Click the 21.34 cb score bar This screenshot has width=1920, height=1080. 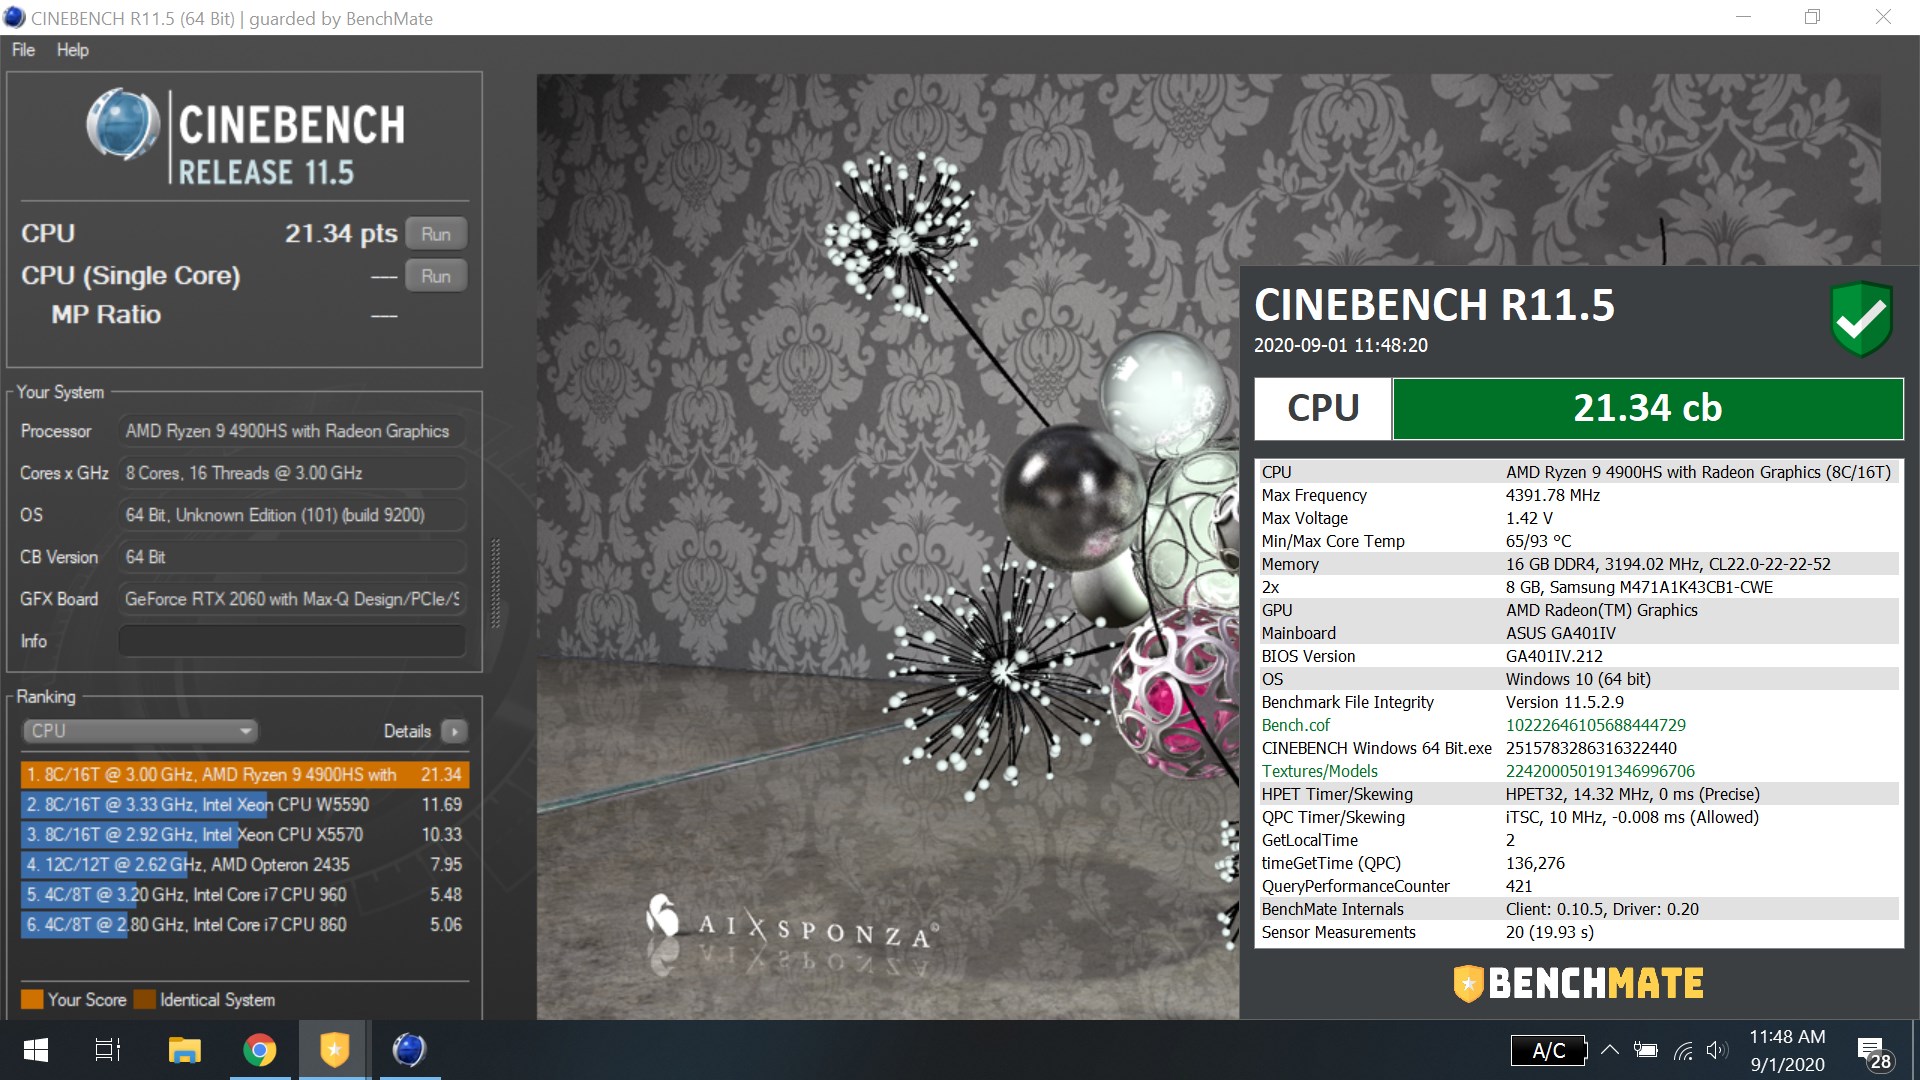click(1648, 408)
